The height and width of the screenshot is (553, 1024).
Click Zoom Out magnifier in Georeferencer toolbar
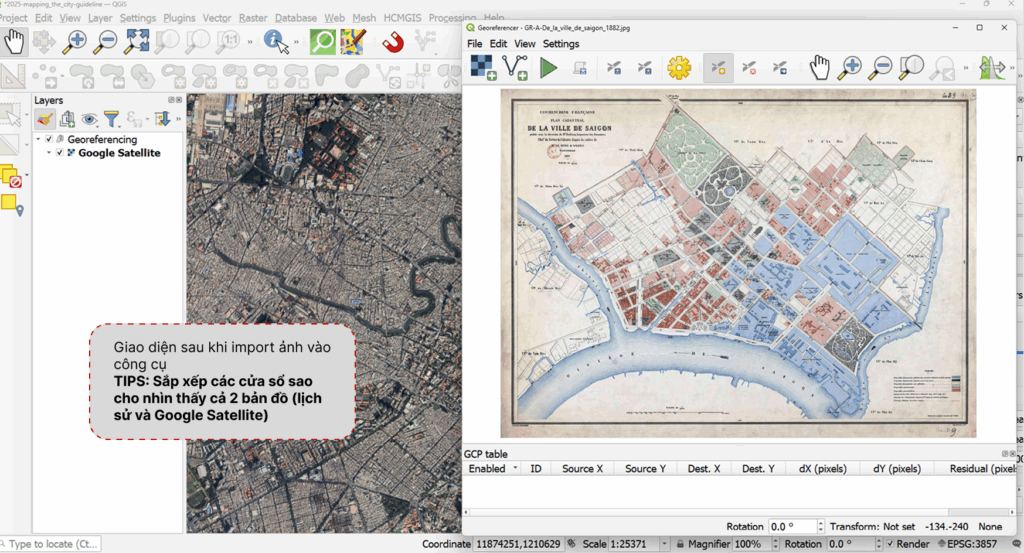pyautogui.click(x=880, y=67)
